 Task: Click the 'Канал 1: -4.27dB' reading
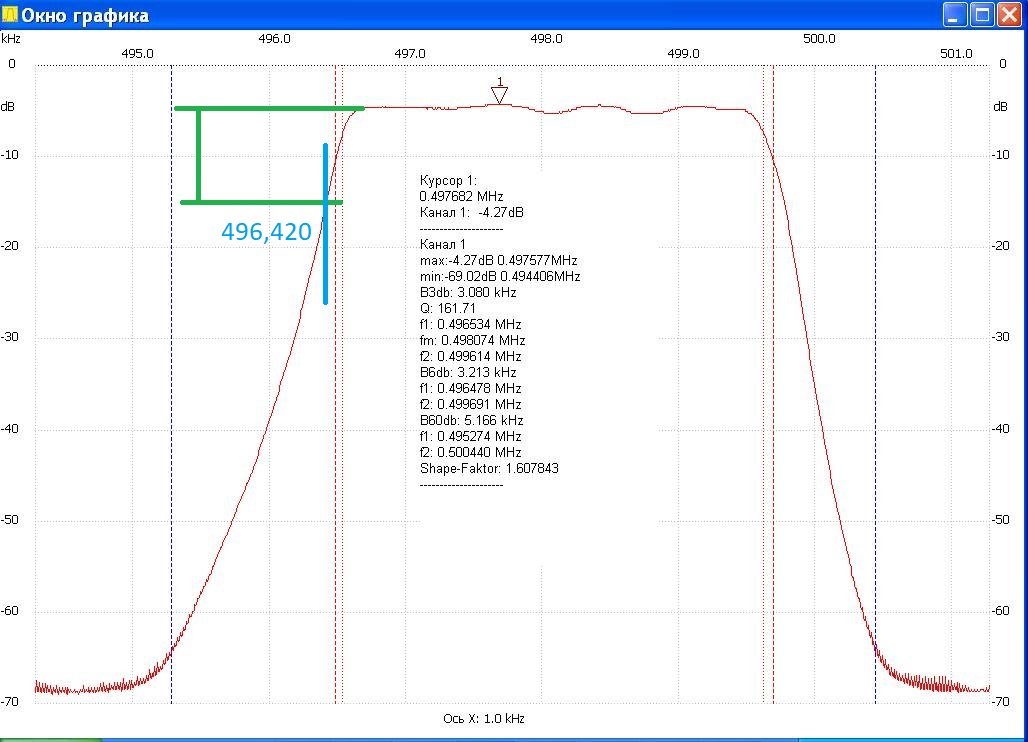point(471,212)
